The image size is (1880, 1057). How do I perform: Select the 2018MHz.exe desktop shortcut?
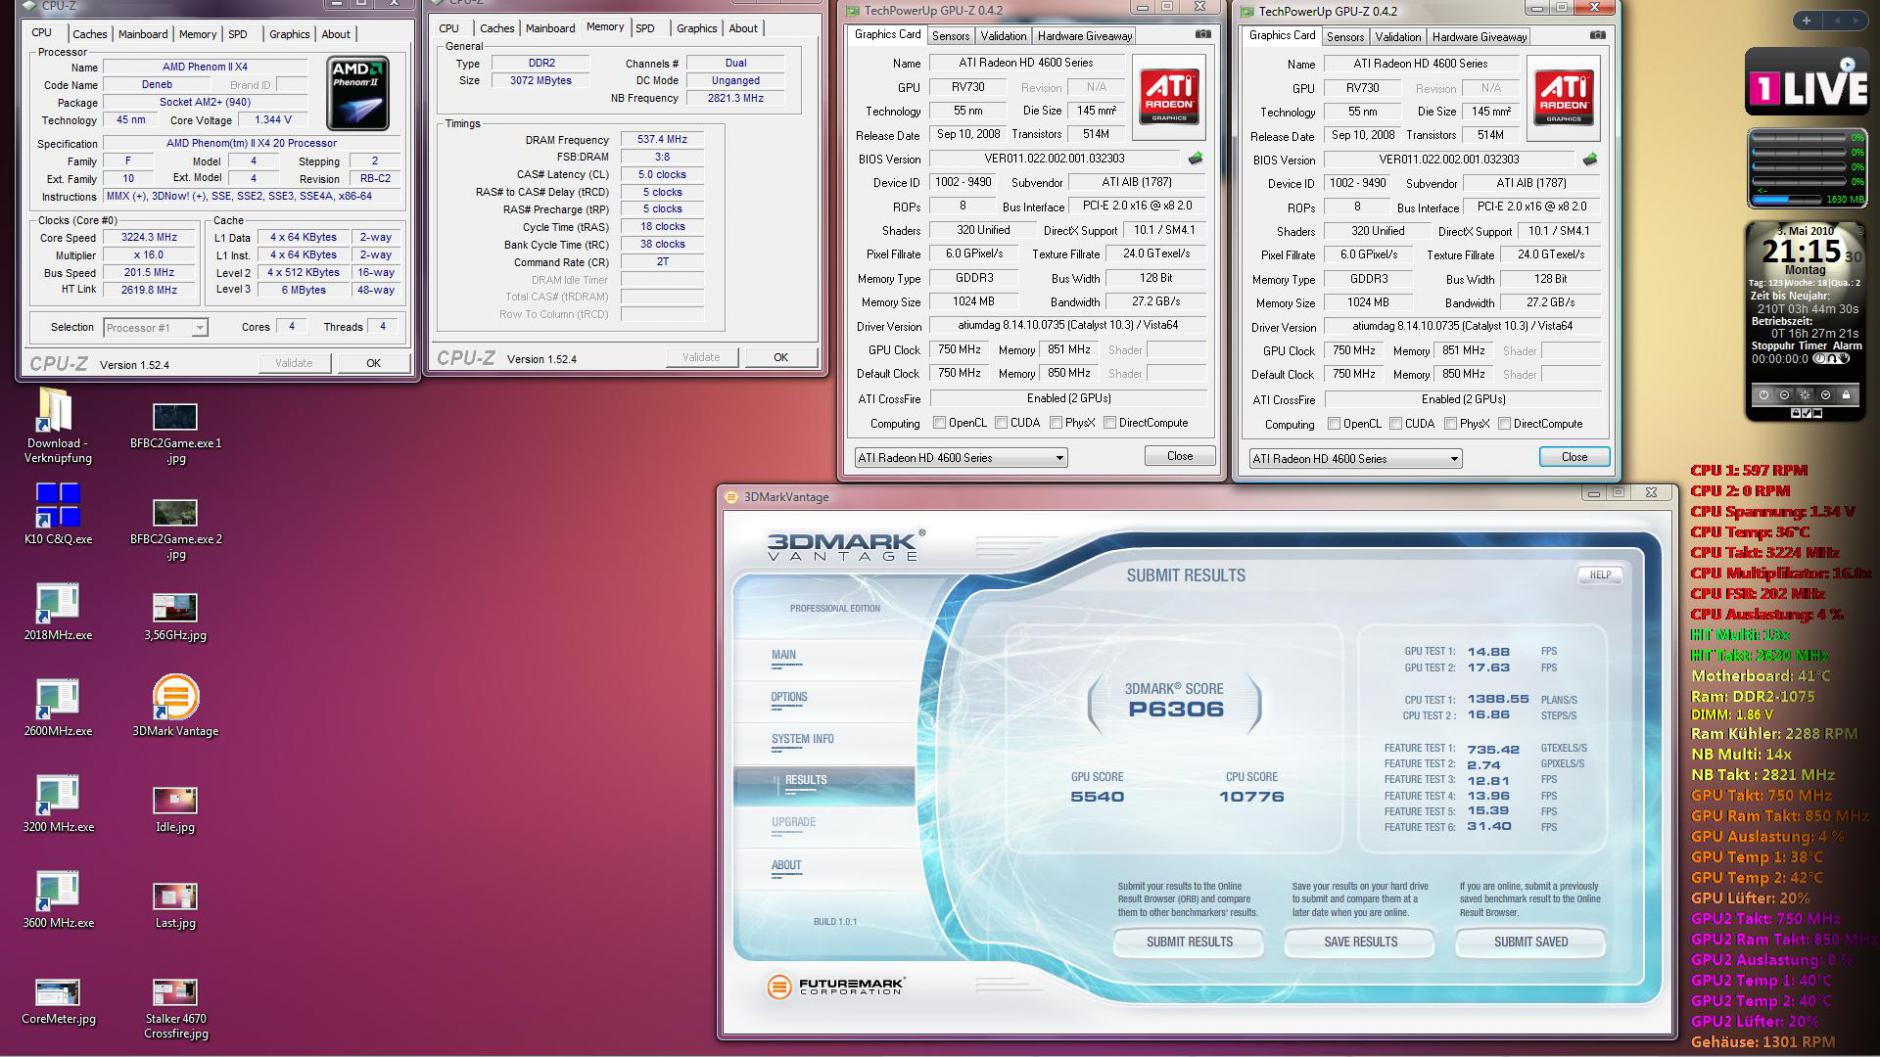57,611
